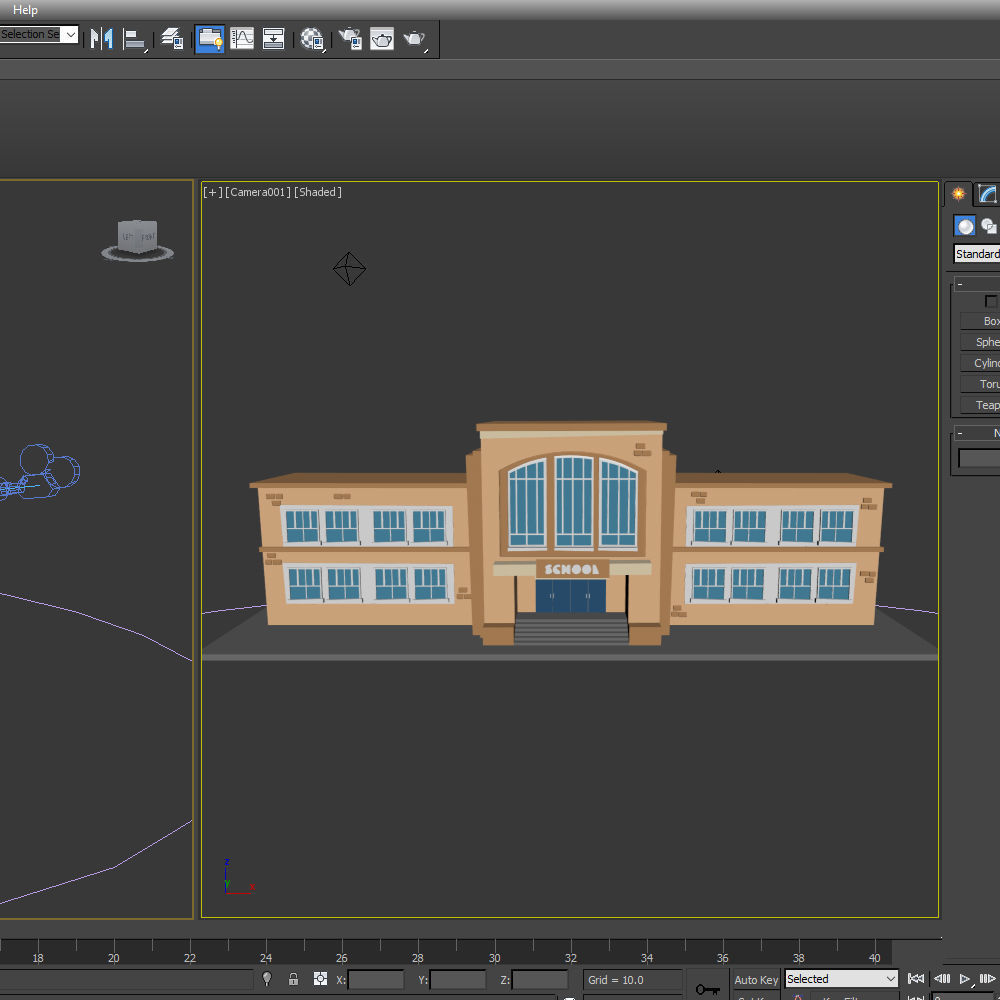Click the Y coordinate field

tap(458, 980)
